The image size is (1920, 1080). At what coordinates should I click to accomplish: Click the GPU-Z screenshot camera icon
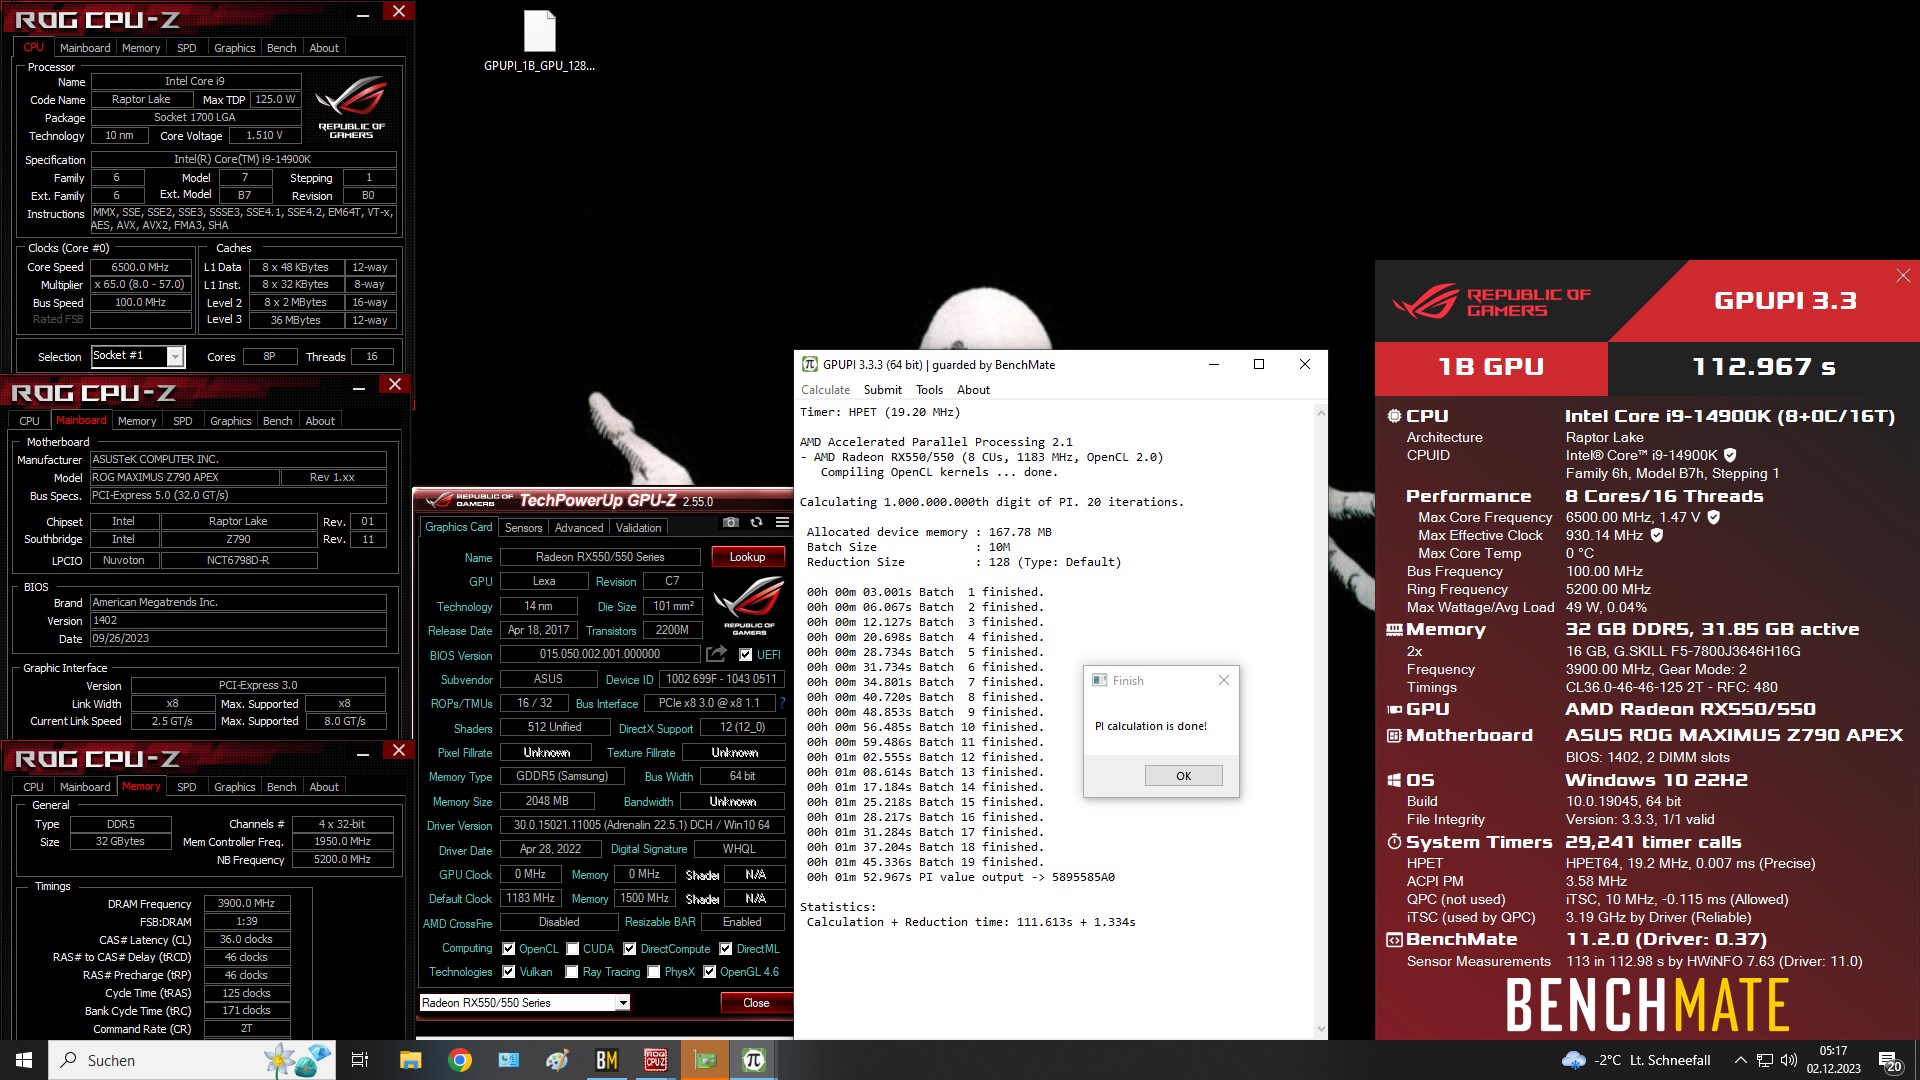coord(731,523)
